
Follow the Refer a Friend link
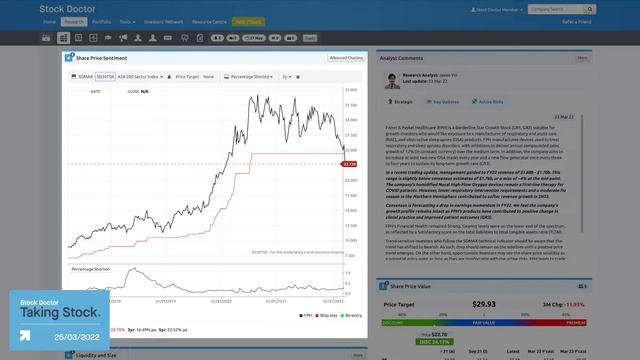pyautogui.click(x=576, y=22)
